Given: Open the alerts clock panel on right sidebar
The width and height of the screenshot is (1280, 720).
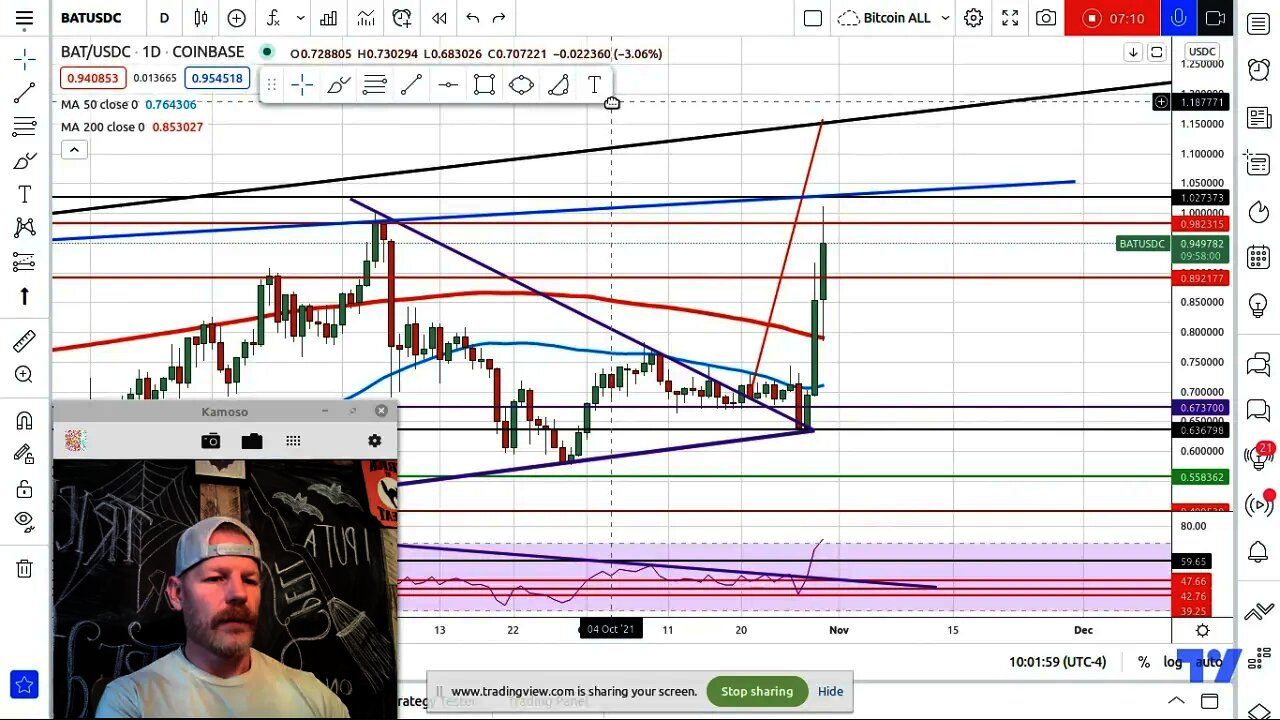Looking at the screenshot, I should pyautogui.click(x=1259, y=69).
